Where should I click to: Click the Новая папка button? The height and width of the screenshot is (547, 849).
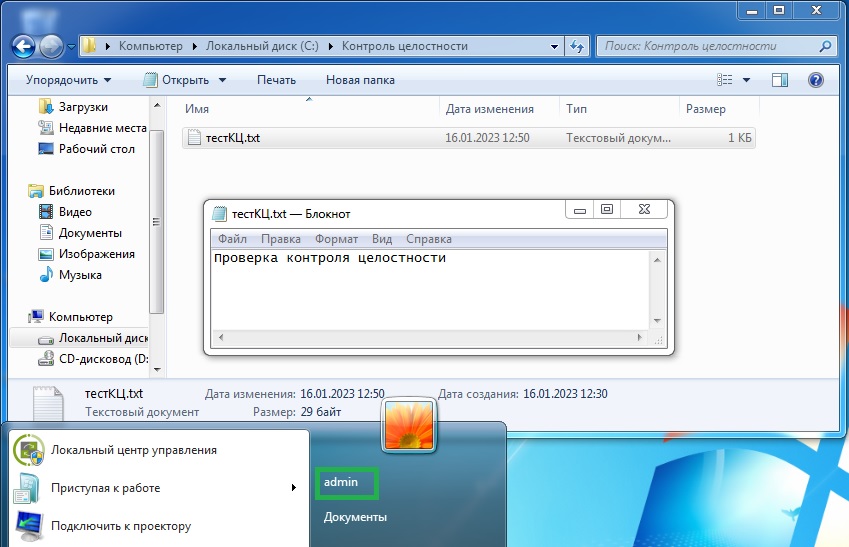(360, 80)
